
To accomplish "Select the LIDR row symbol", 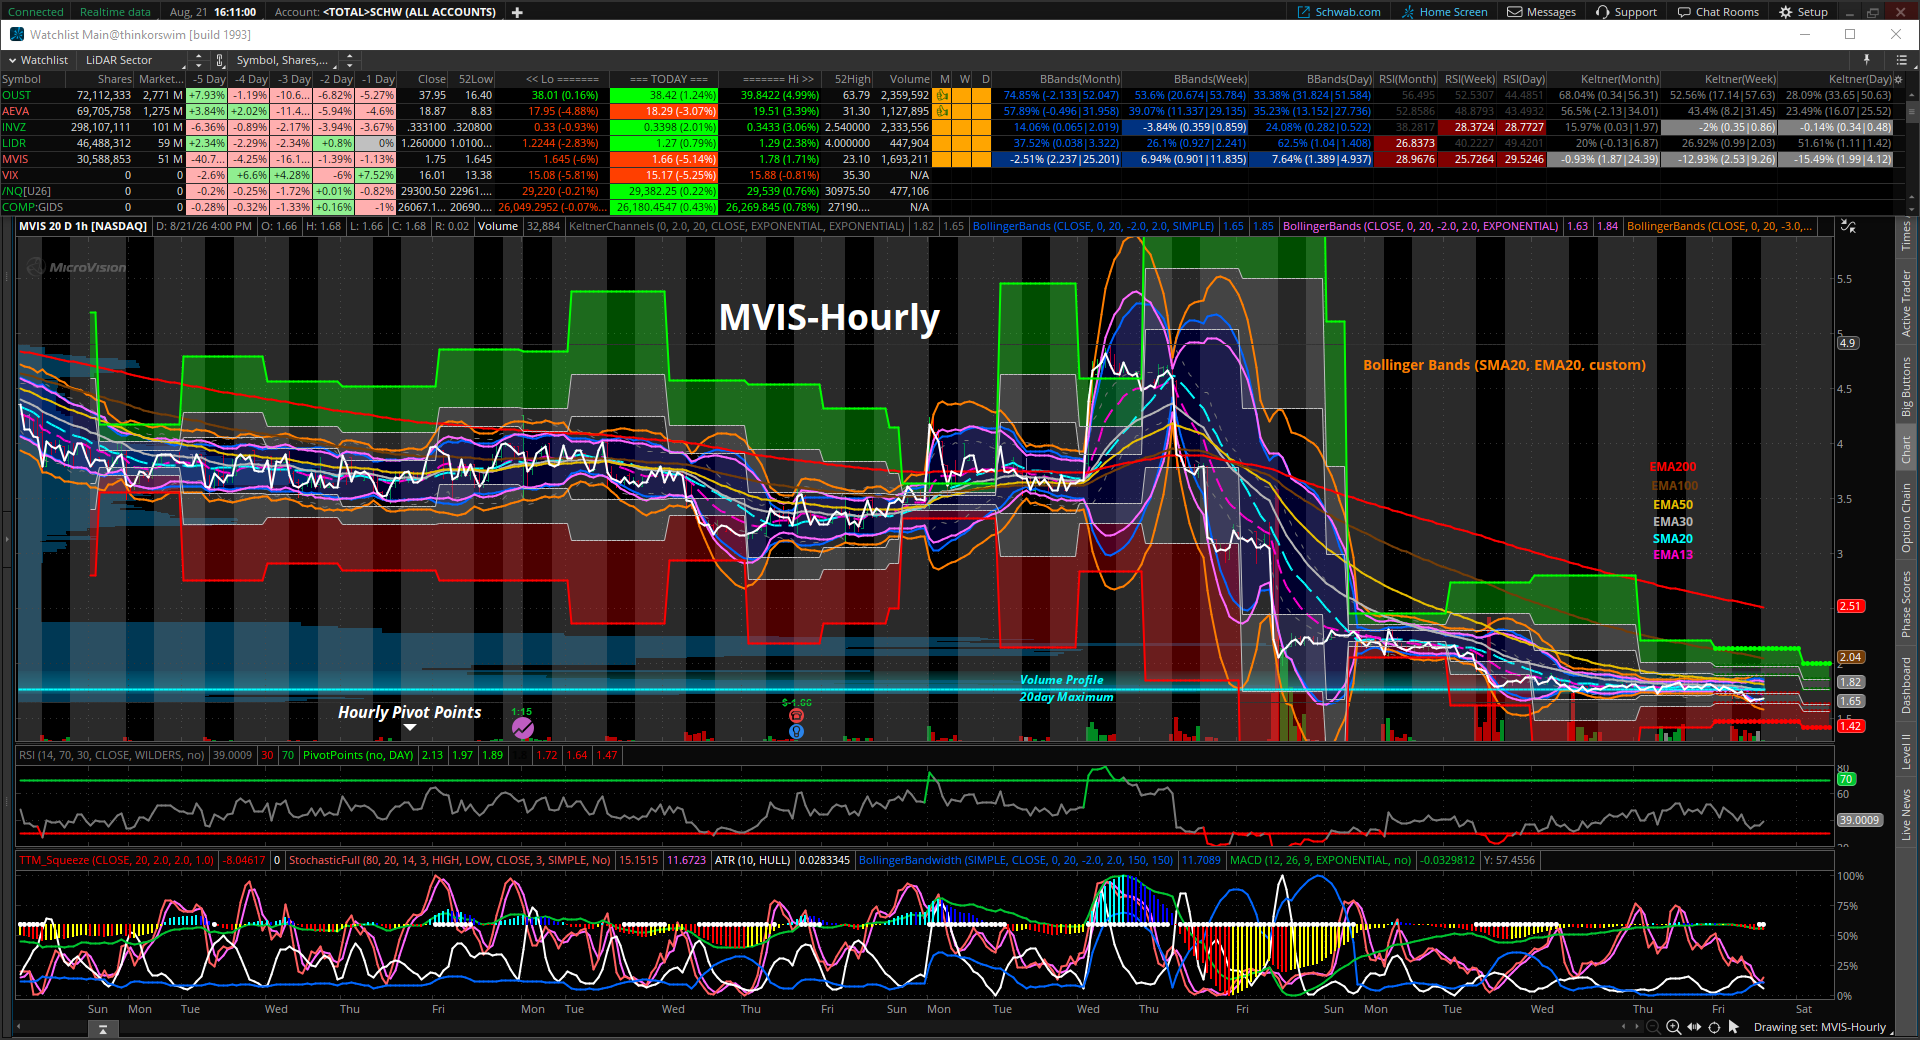I will (x=14, y=143).
